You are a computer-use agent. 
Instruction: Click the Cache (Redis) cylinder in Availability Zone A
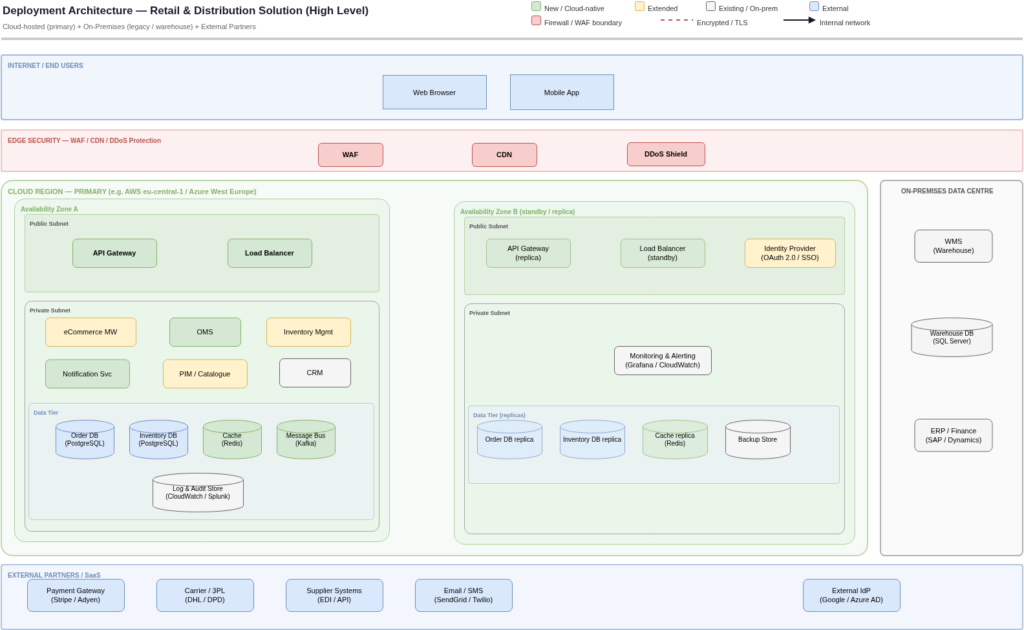pyautogui.click(x=231, y=438)
